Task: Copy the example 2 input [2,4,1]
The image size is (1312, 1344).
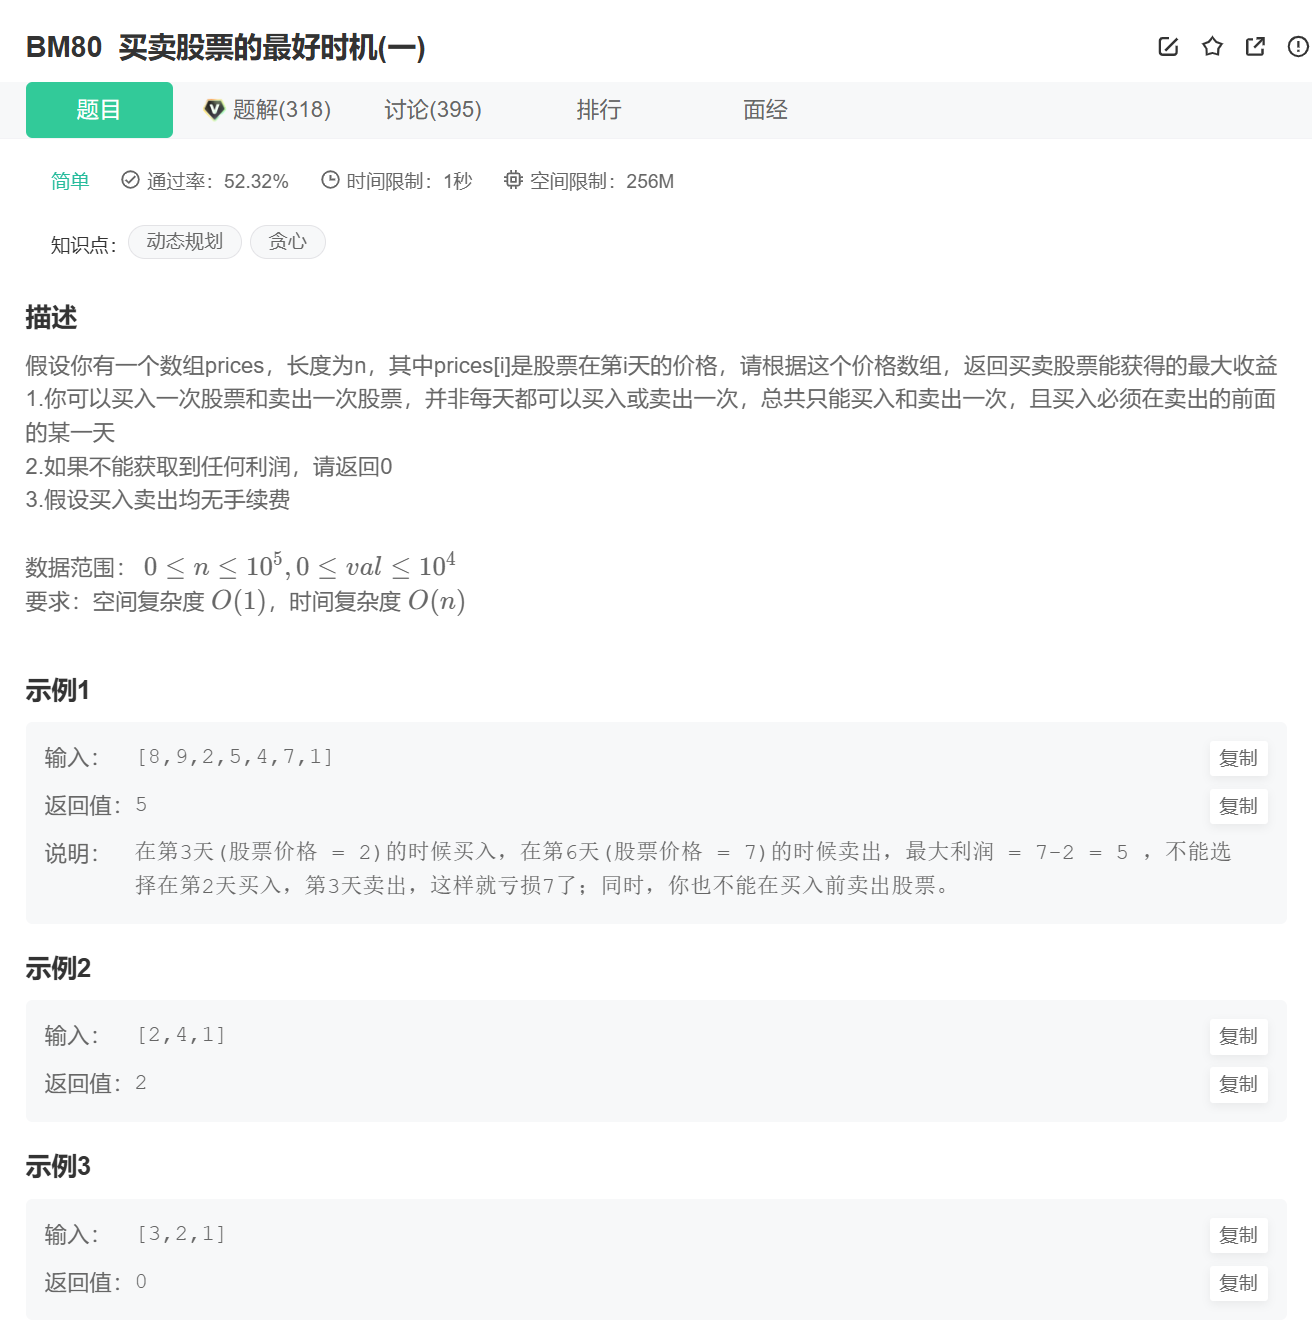Action: (1238, 1037)
